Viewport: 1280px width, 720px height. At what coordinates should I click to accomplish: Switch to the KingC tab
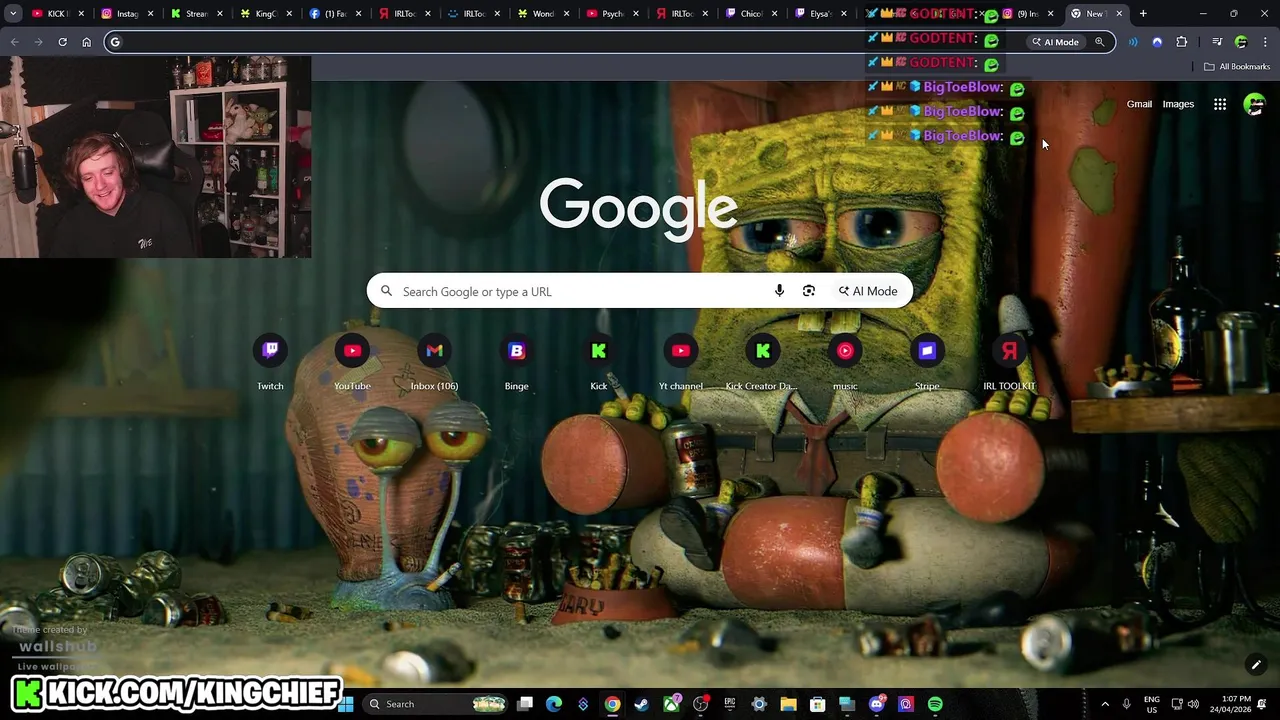263,14
